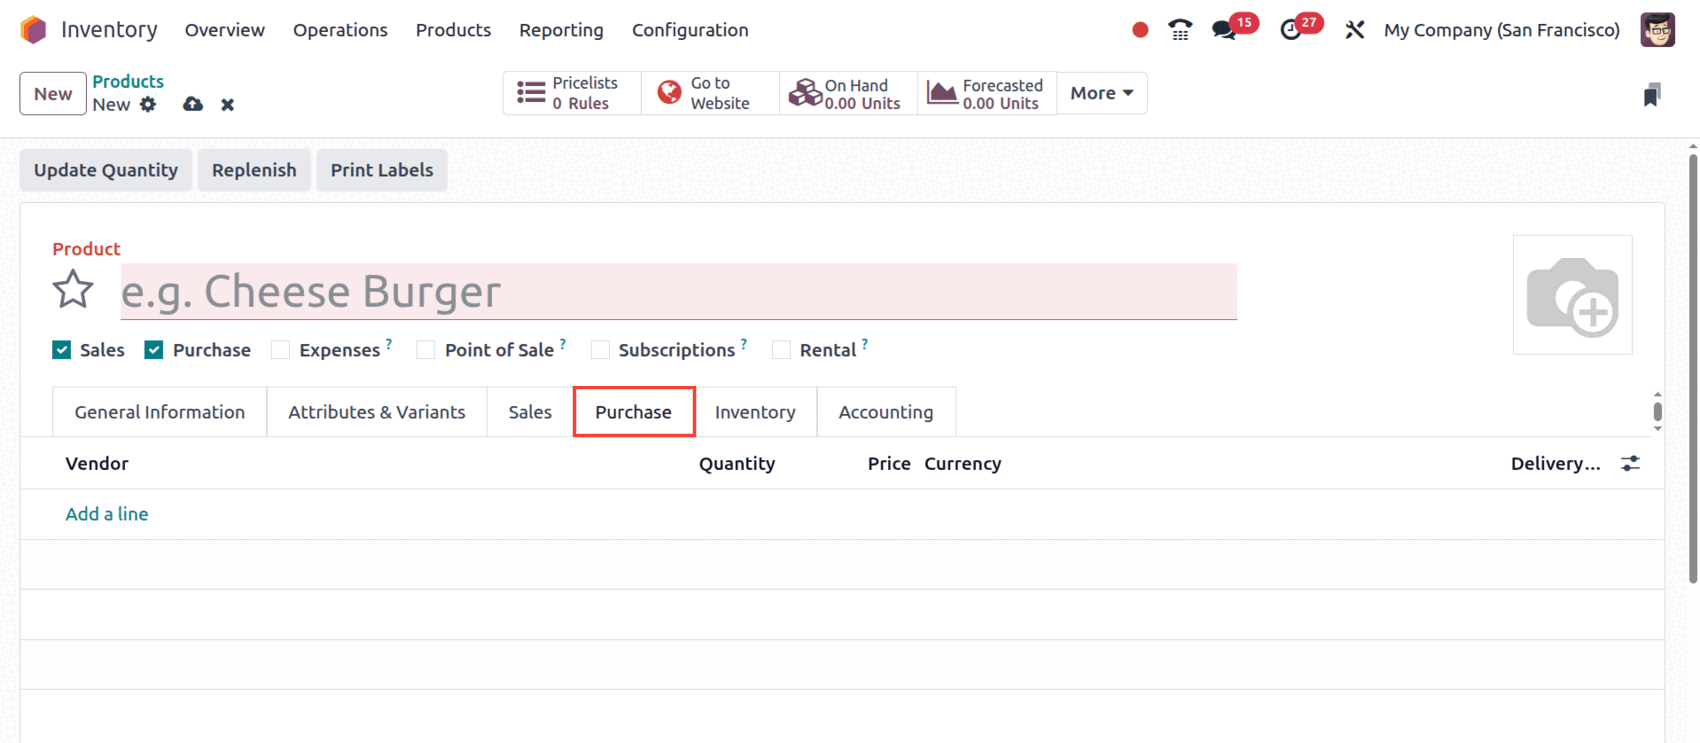Discard changes with the X icon
The width and height of the screenshot is (1700, 743).
228,104
